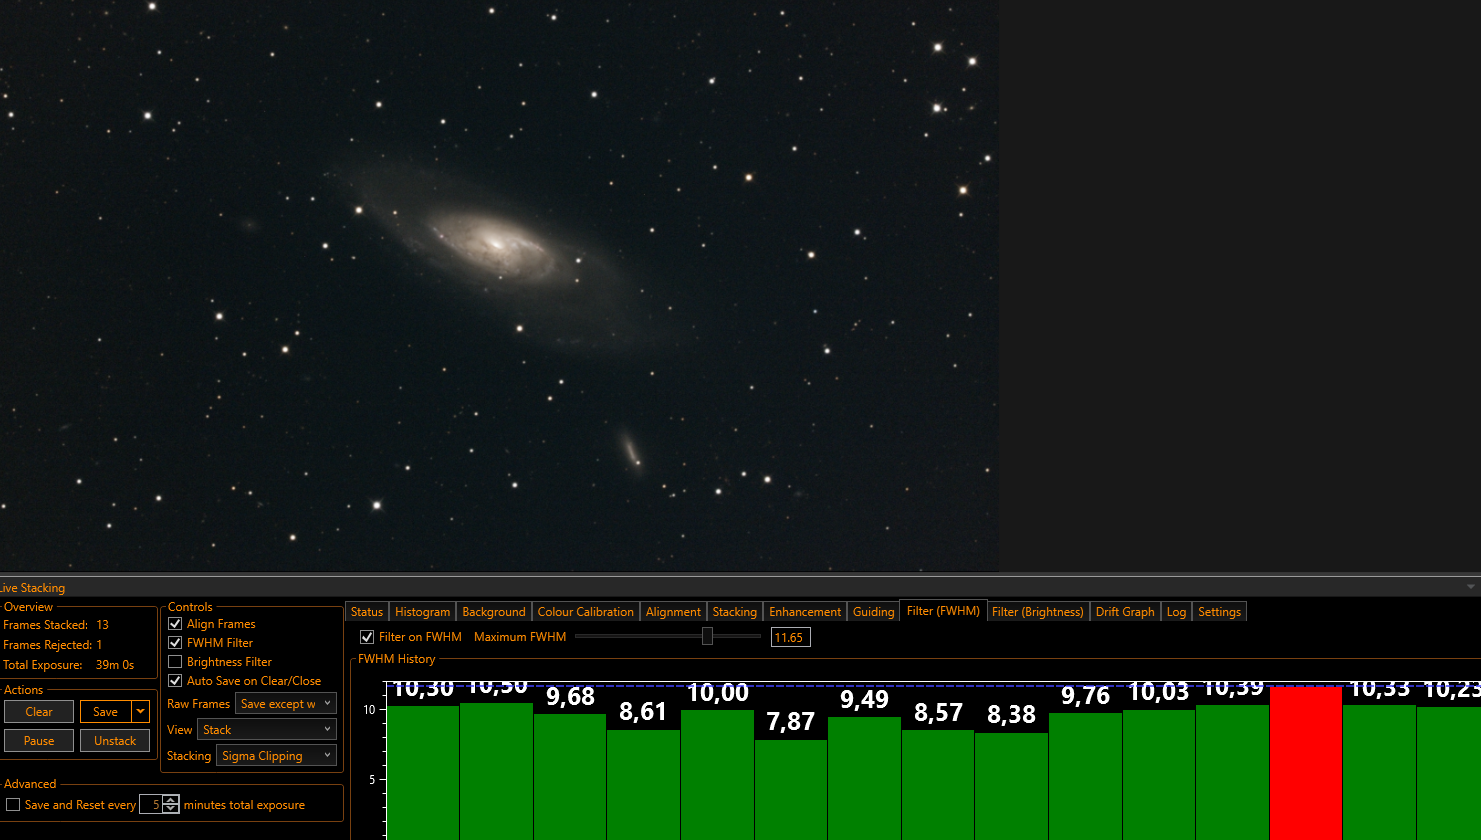Image resolution: width=1481 pixels, height=840 pixels.
Task: Go to the Background tab
Action: coord(494,612)
